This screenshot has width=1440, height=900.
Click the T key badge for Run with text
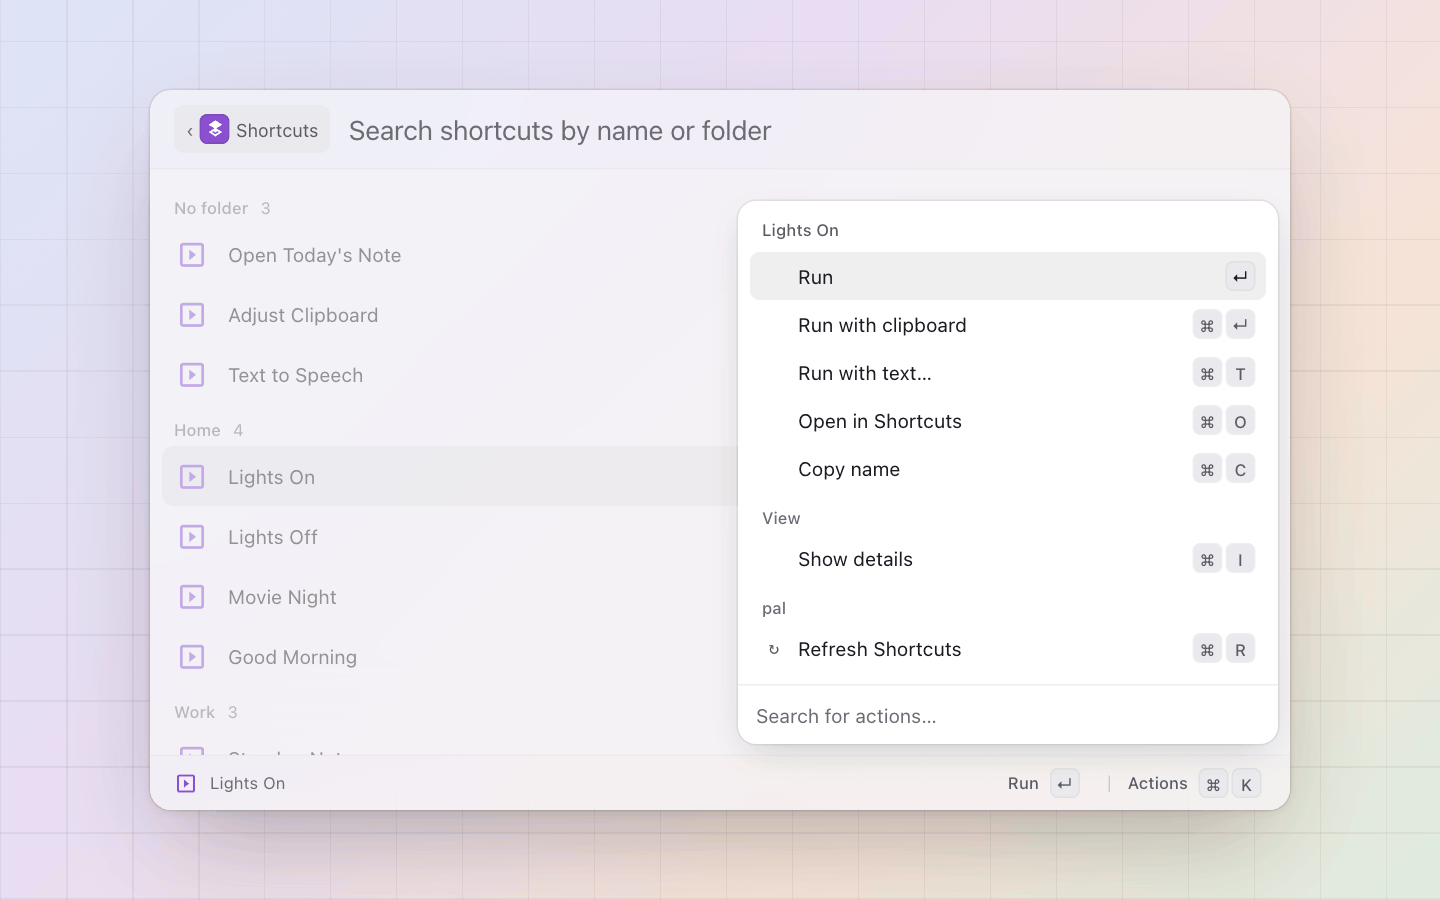[1240, 373]
